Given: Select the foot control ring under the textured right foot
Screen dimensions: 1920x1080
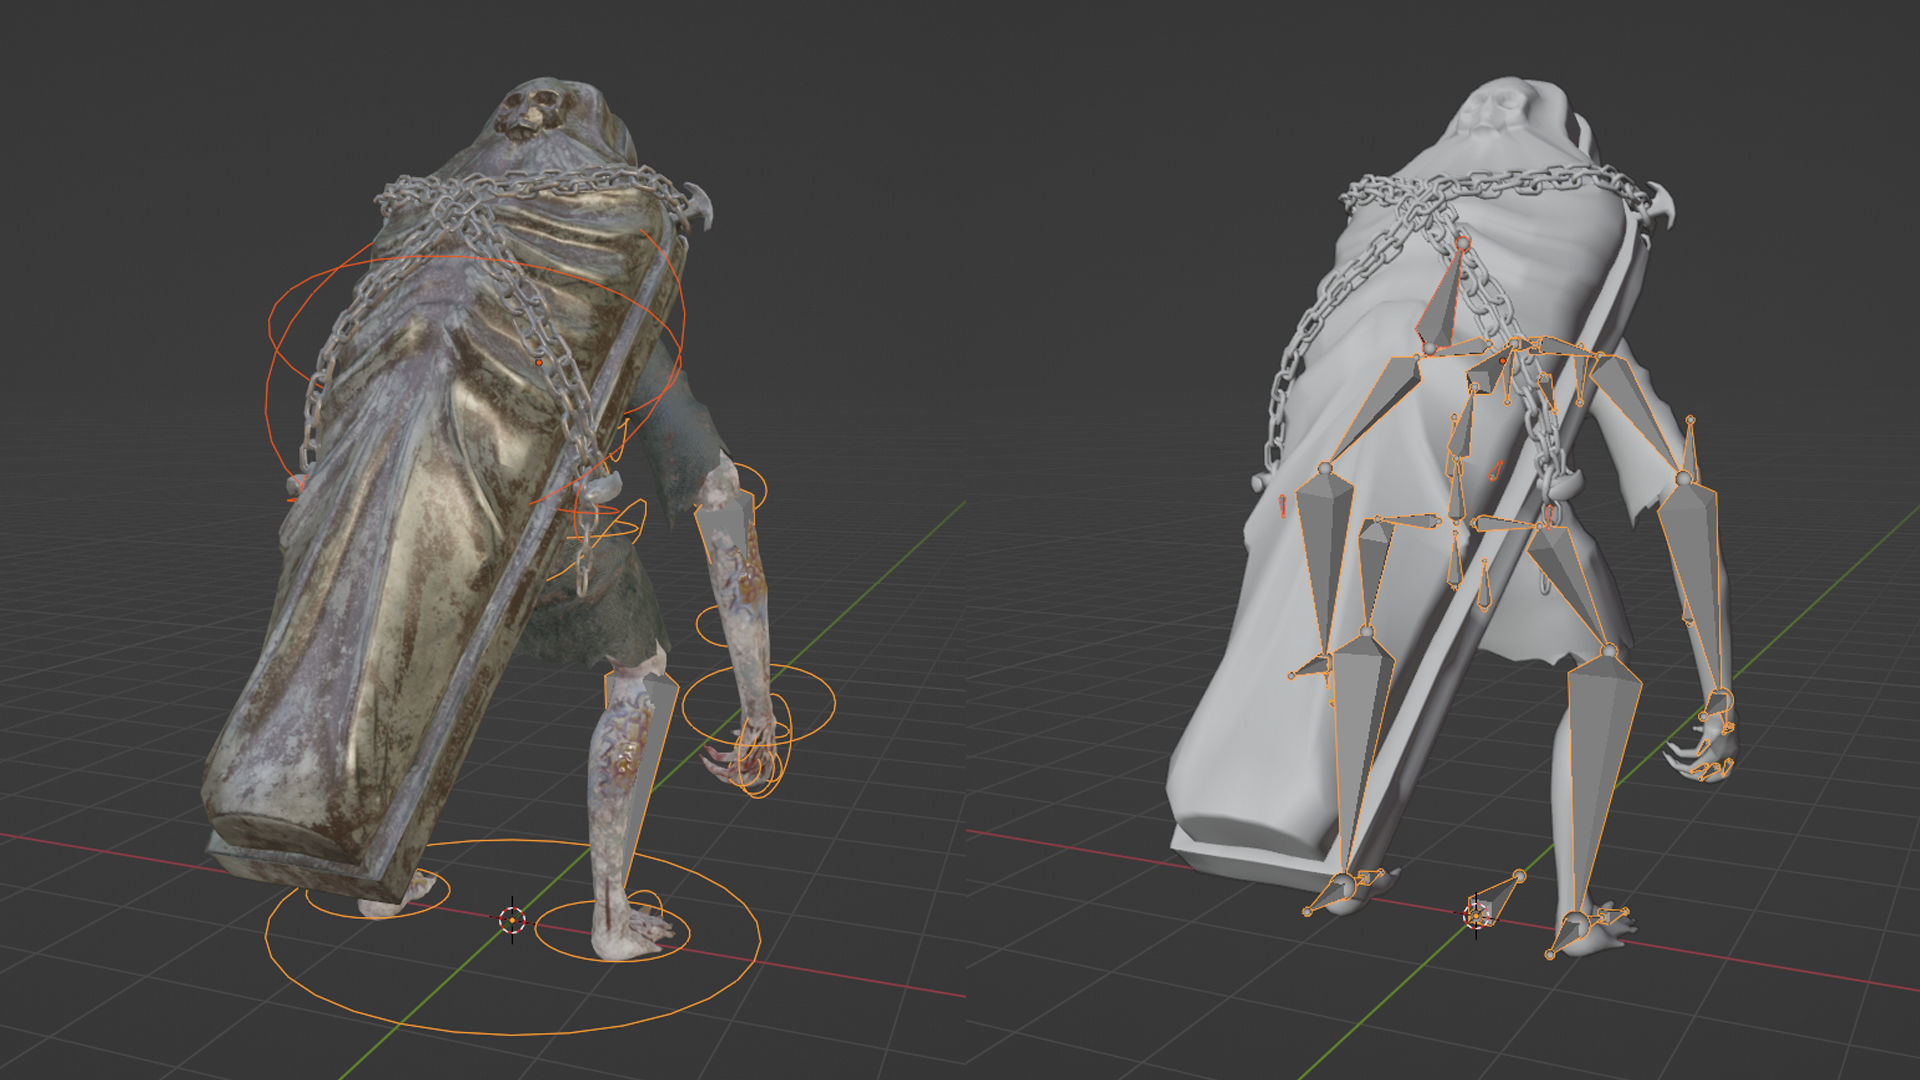Looking at the screenshot, I should coord(612,930).
